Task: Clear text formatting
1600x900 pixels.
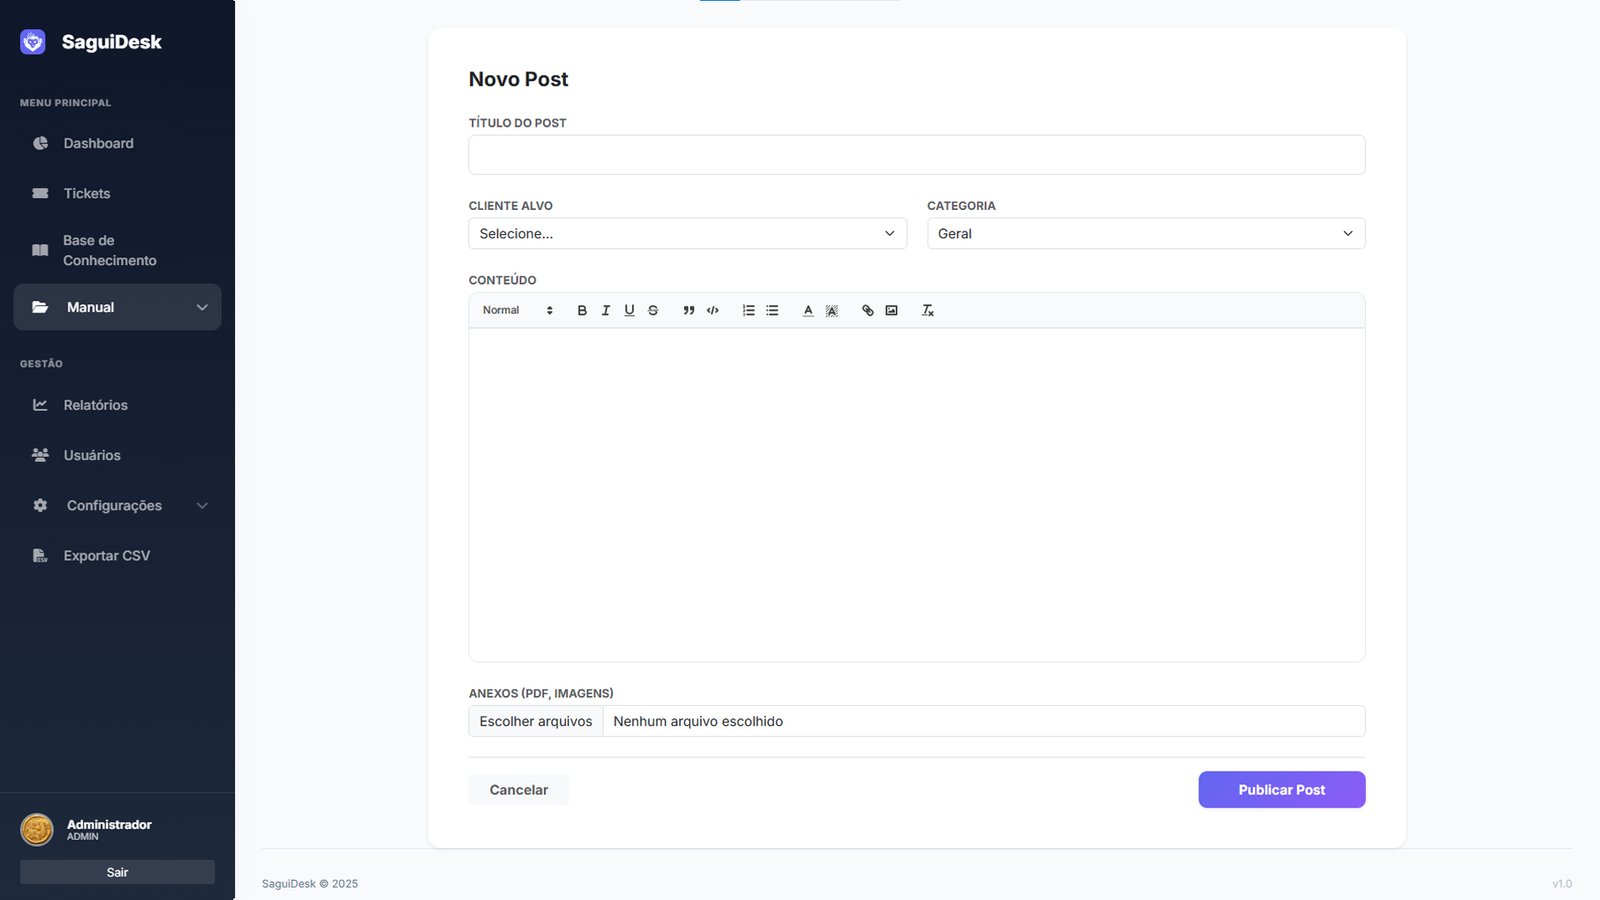Action: pos(927,311)
